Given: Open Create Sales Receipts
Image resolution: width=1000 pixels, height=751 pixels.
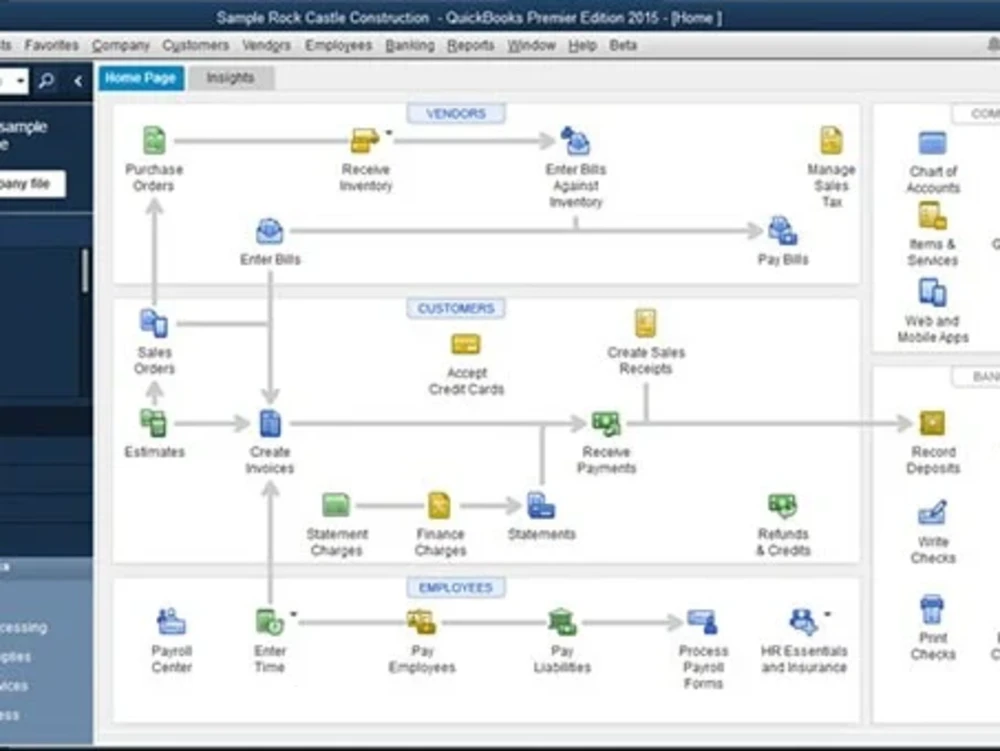Looking at the screenshot, I should [x=645, y=323].
